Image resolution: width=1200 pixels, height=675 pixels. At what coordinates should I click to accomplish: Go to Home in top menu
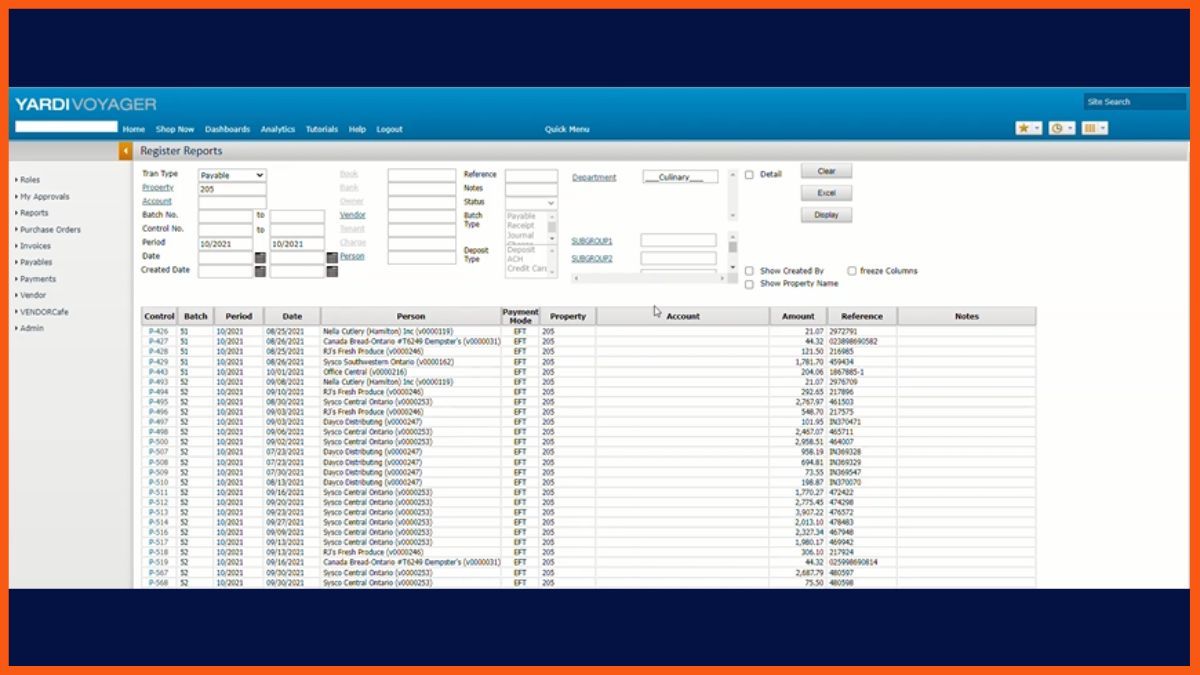[x=133, y=129]
